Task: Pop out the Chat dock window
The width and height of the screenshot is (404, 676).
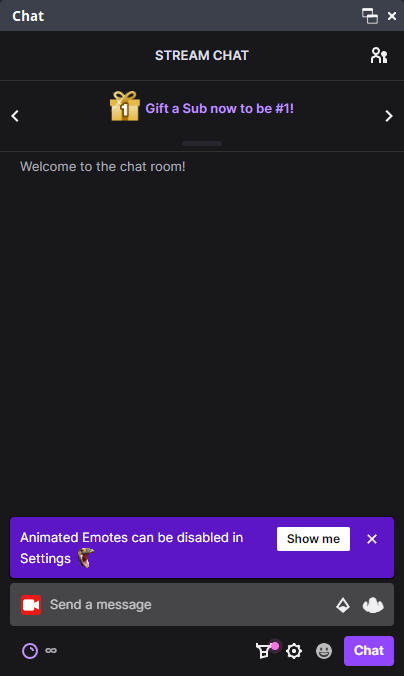Action: click(x=370, y=16)
